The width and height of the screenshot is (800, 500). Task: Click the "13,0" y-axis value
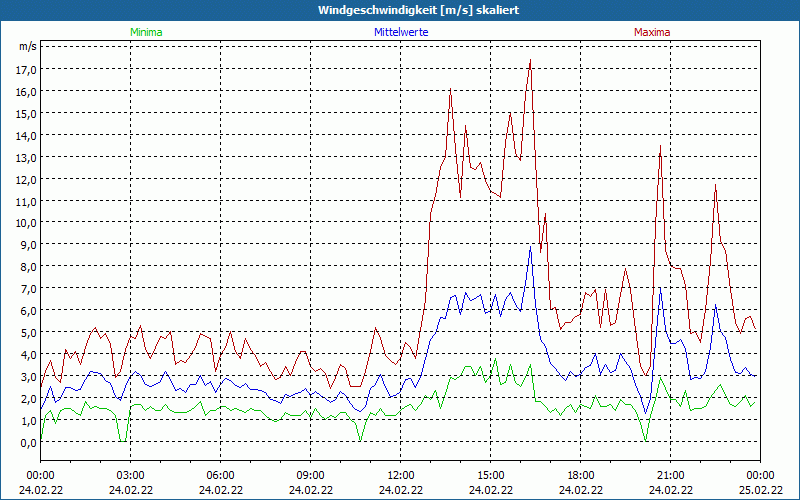[x=26, y=157]
